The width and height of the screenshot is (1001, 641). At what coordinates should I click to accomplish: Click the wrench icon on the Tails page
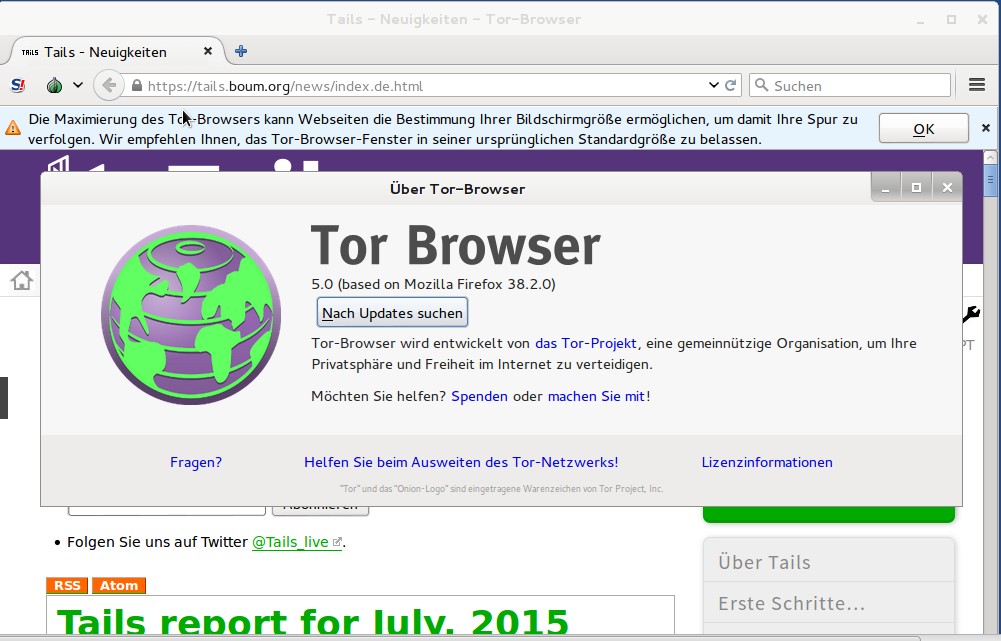972,313
